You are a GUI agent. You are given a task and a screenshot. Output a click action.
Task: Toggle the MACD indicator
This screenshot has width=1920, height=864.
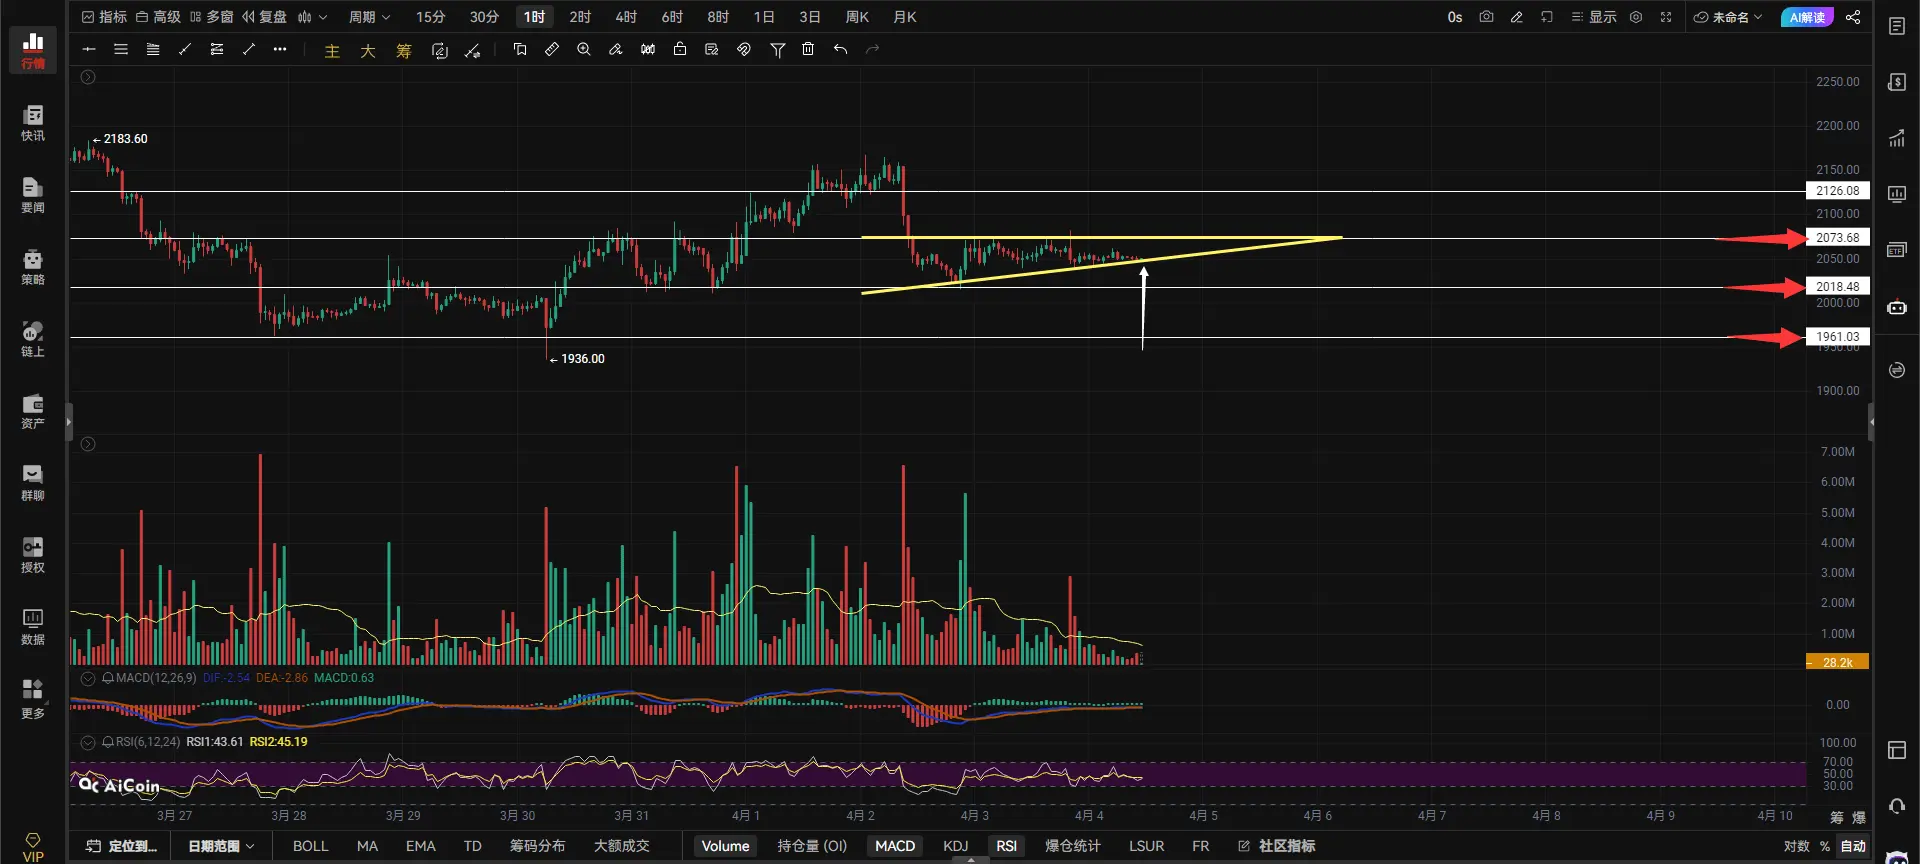coord(895,846)
